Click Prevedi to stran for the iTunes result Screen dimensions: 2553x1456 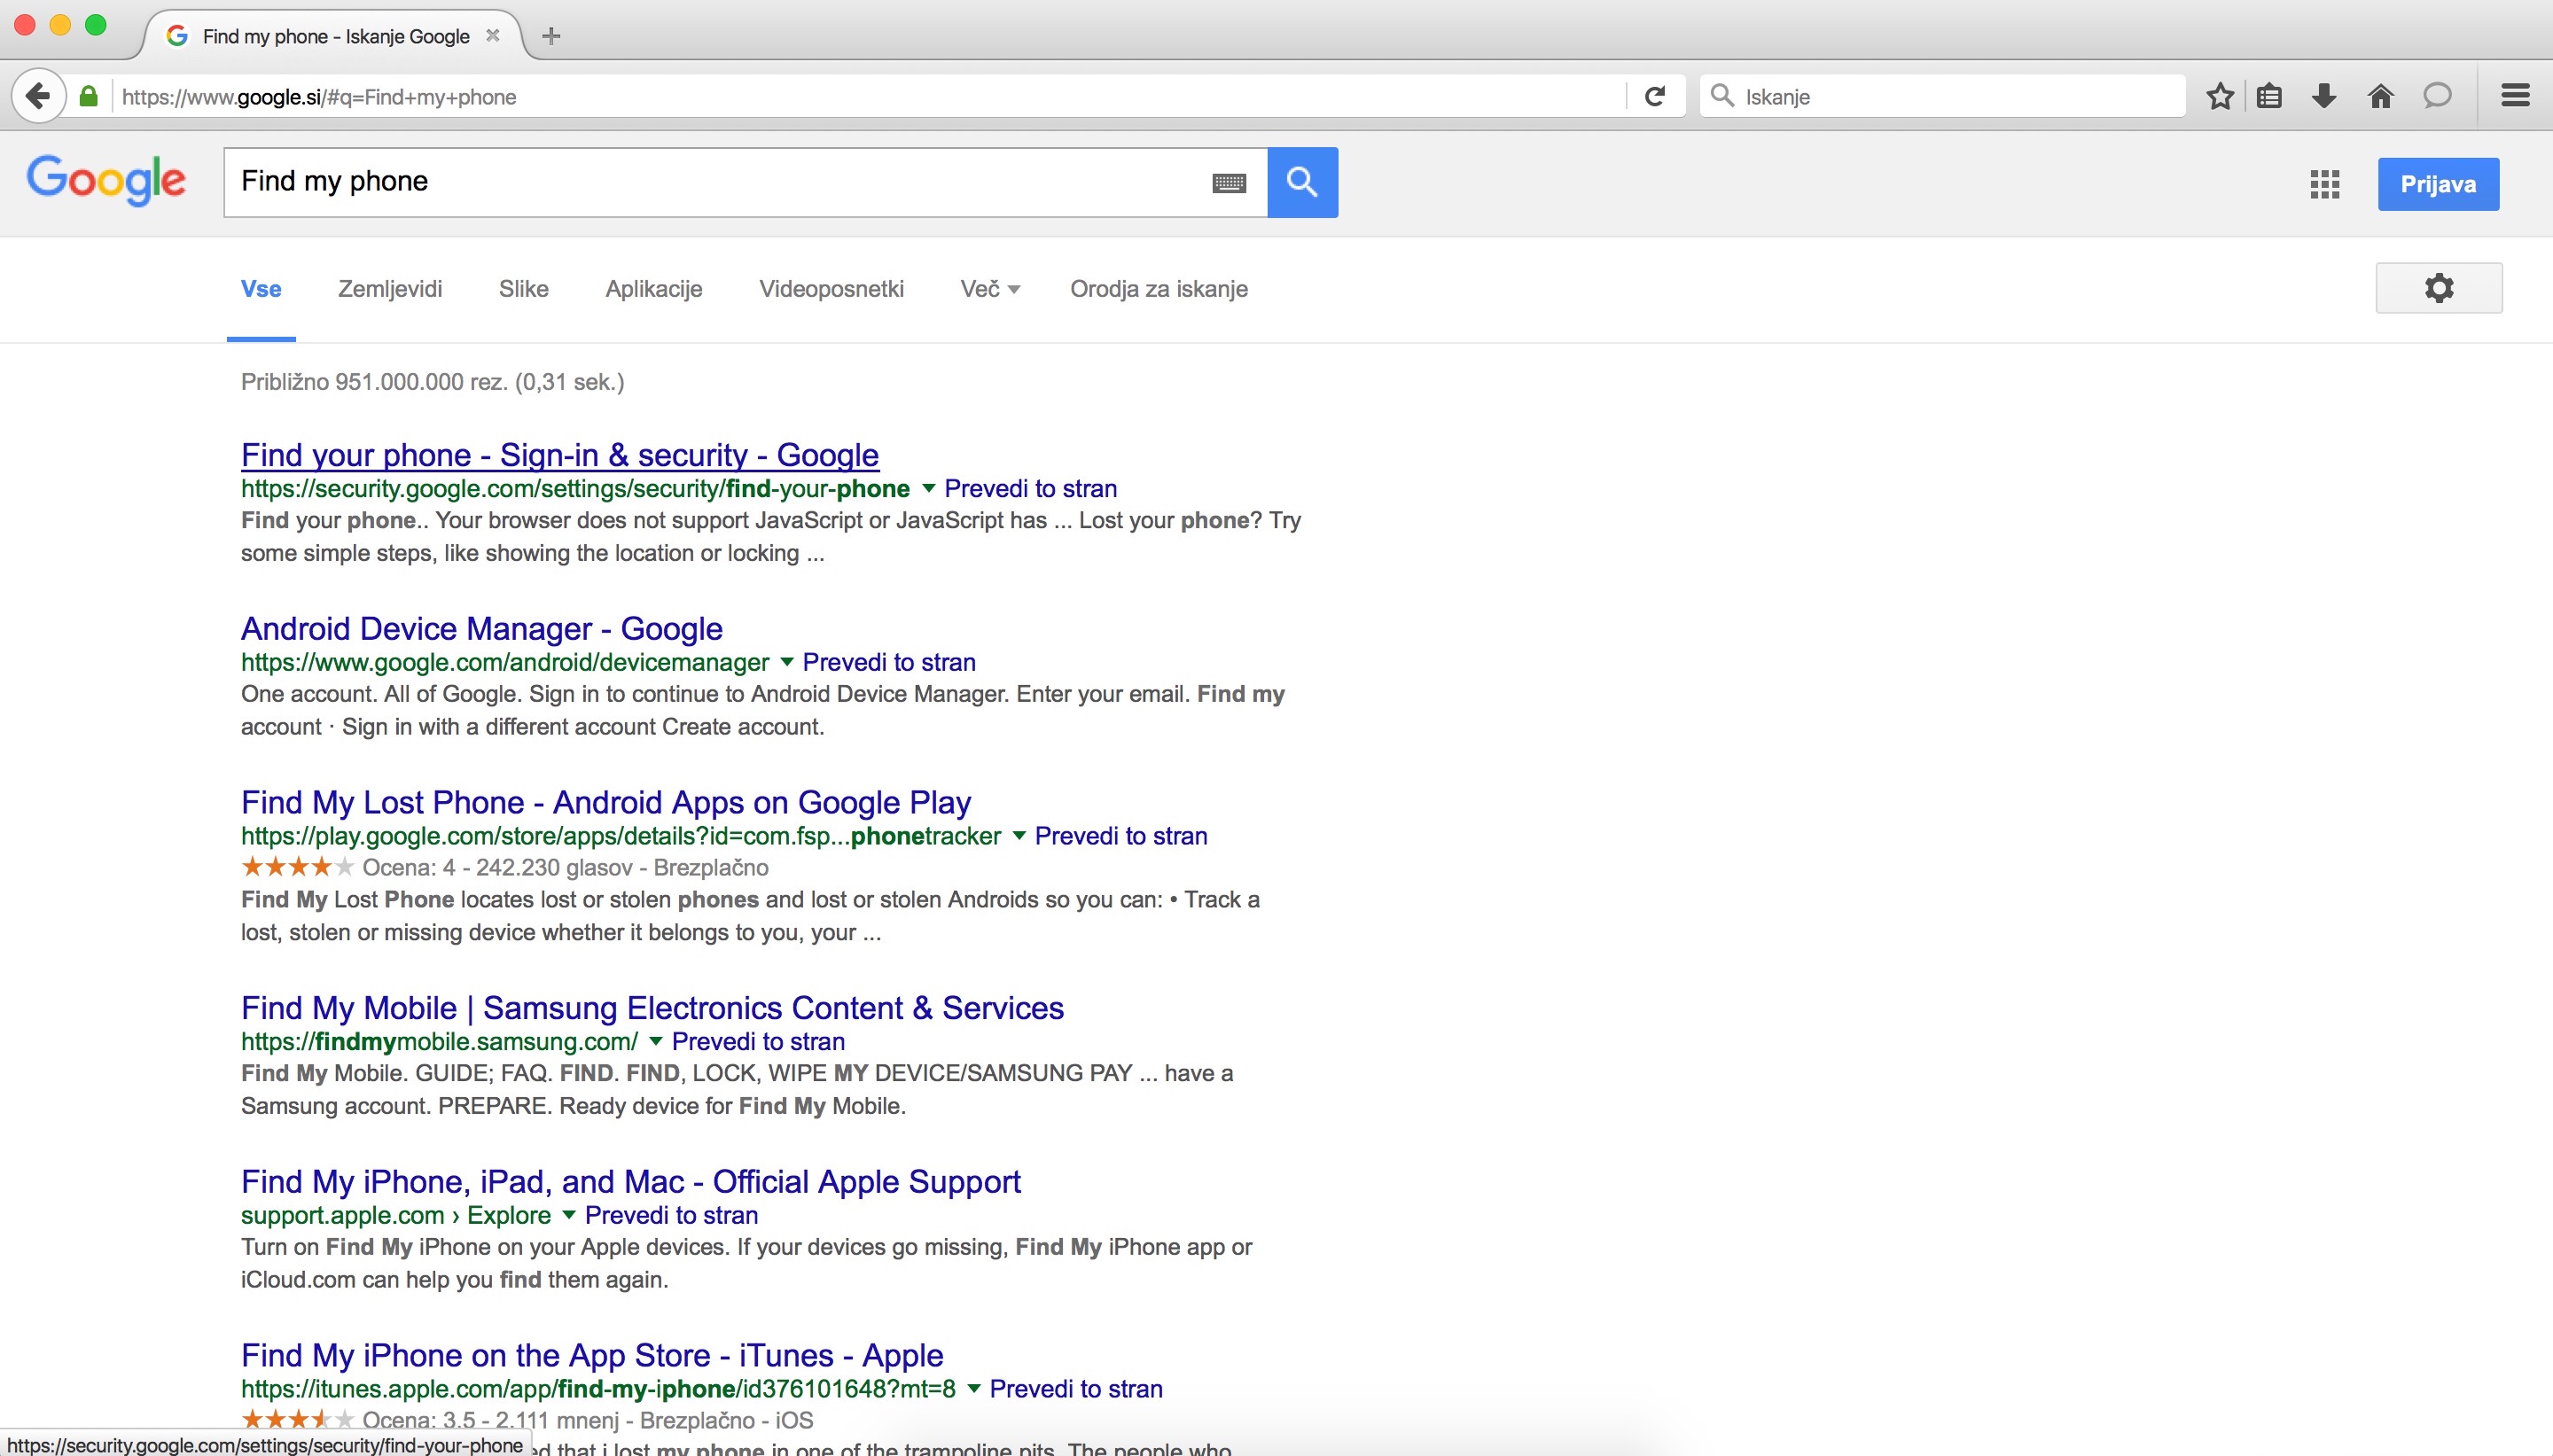[x=1076, y=1389]
